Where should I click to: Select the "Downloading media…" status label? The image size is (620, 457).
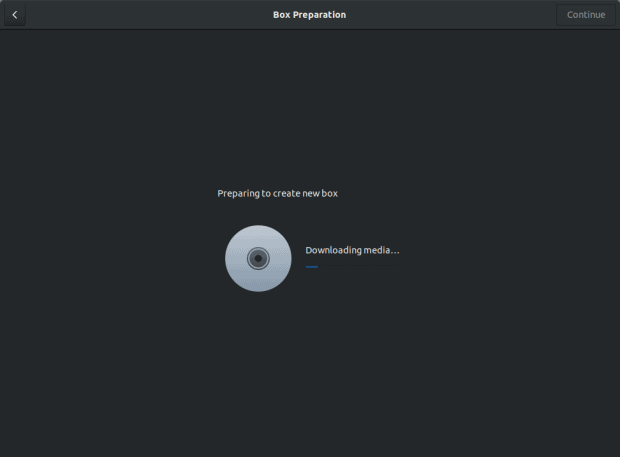point(352,250)
